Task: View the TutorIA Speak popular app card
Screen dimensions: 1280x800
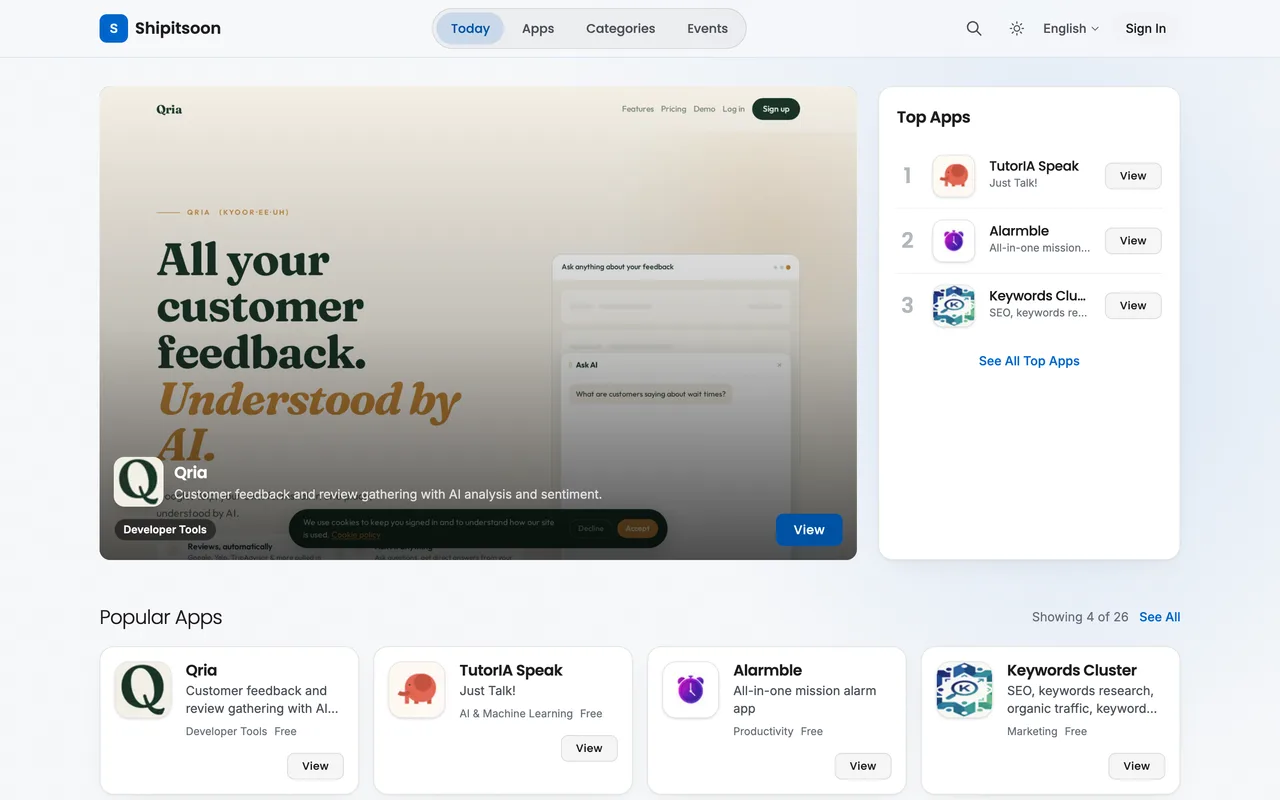Action: pyautogui.click(x=589, y=748)
